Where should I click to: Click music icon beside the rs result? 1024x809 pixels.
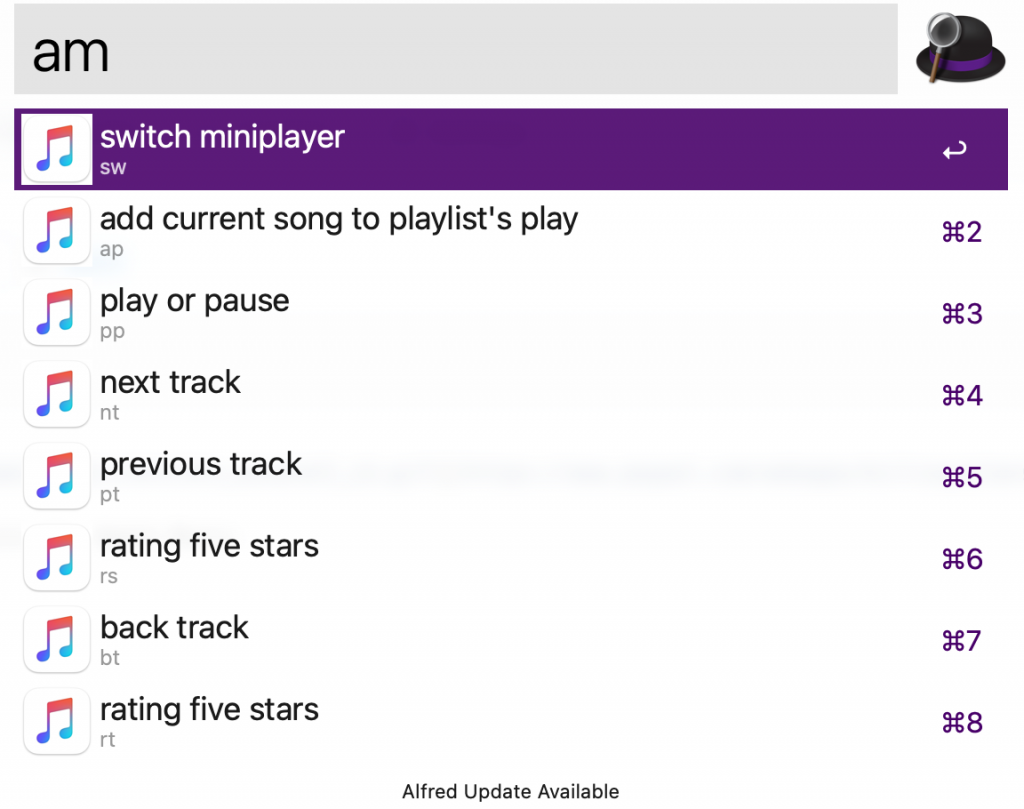pos(57,558)
